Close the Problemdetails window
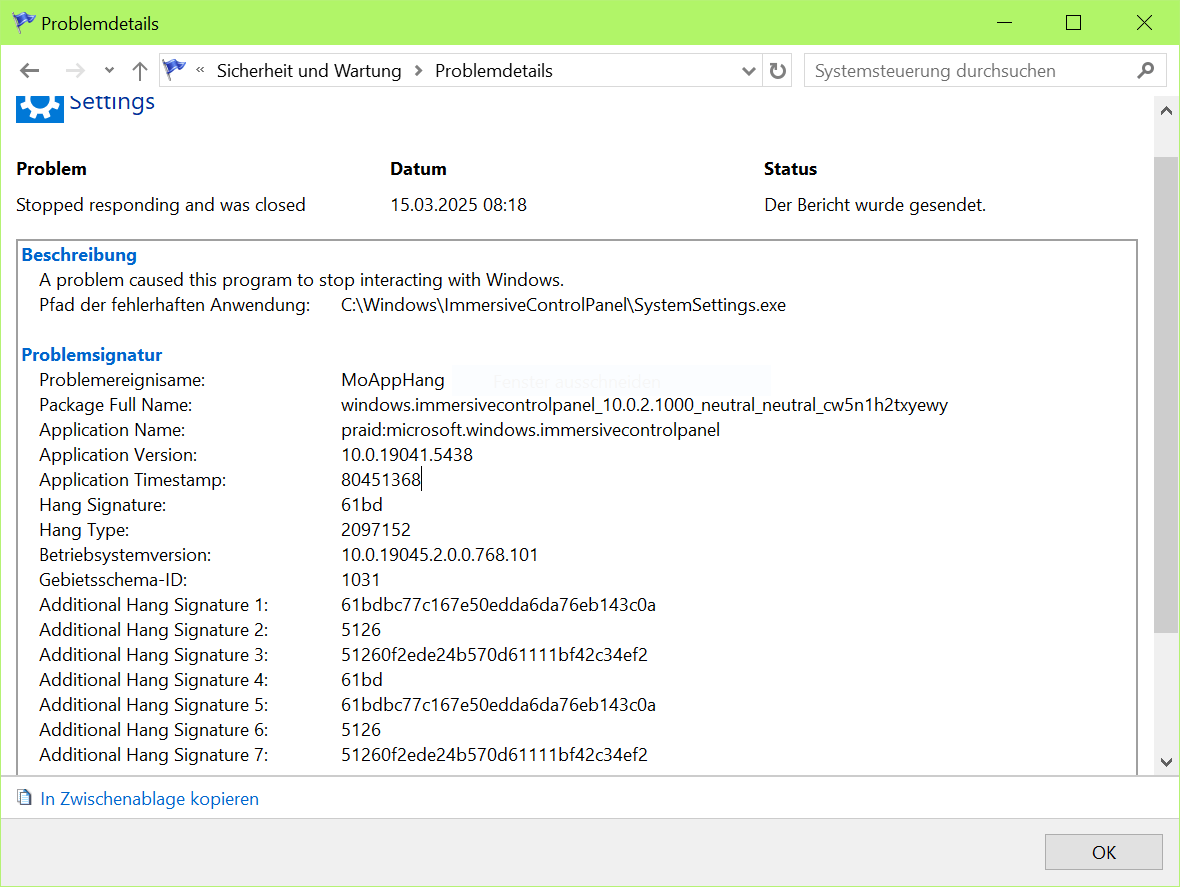Viewport: 1180px width, 887px height. click(x=1144, y=23)
